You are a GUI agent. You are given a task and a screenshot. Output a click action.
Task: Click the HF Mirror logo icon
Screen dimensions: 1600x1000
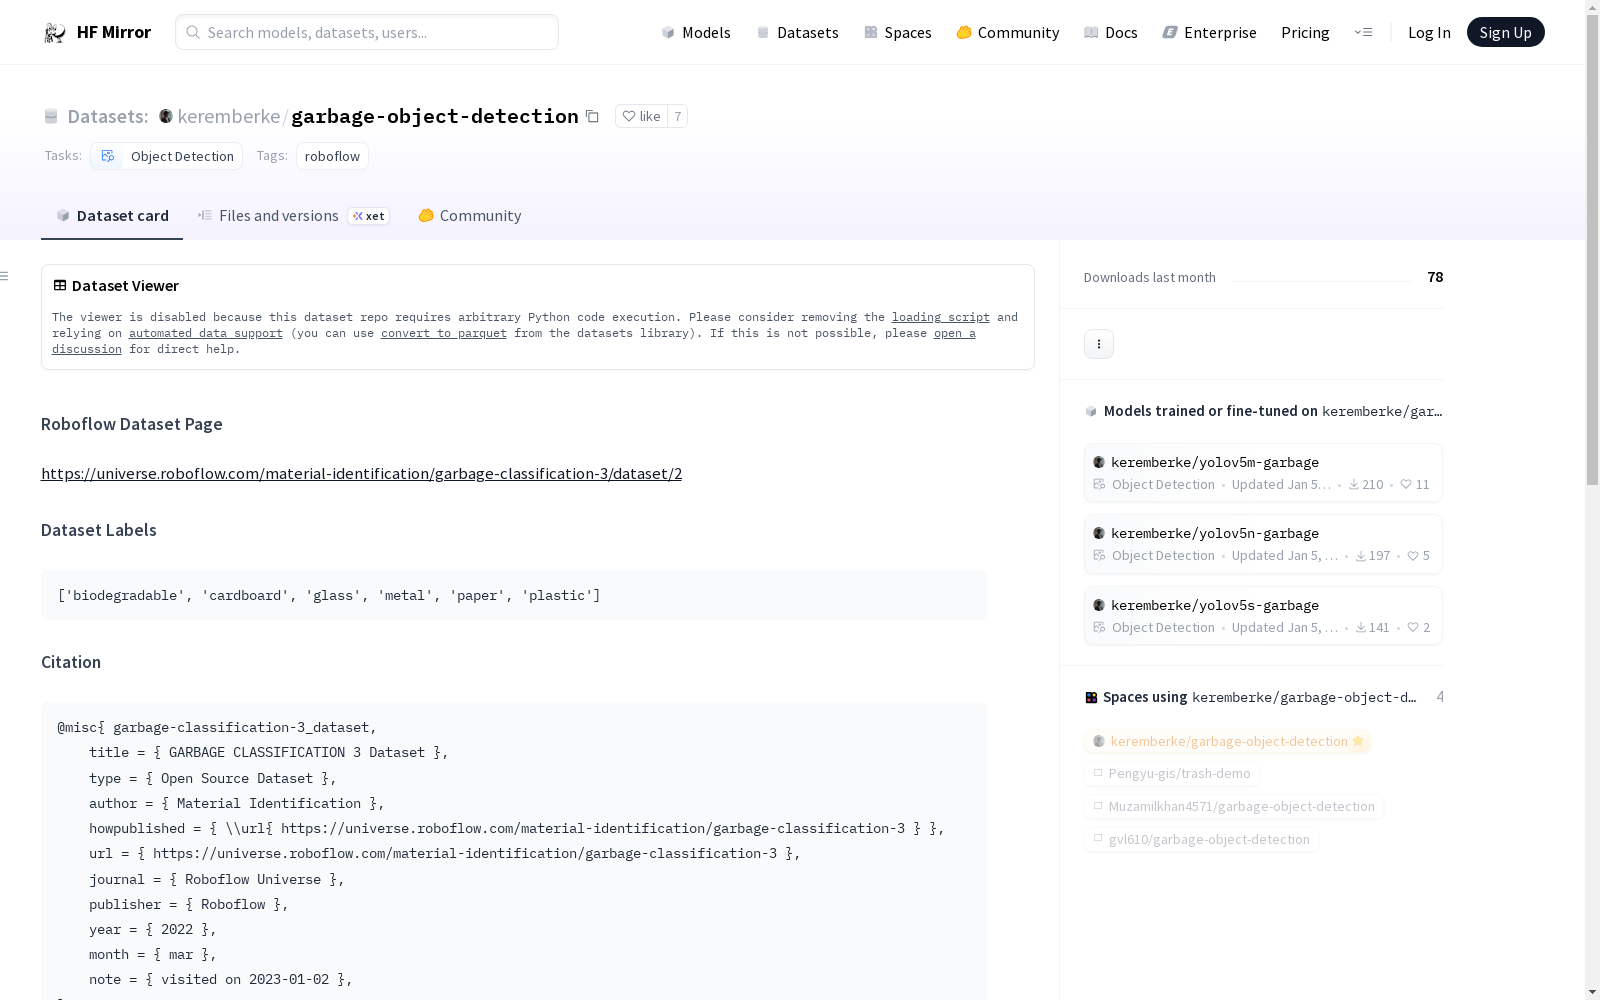55,33
